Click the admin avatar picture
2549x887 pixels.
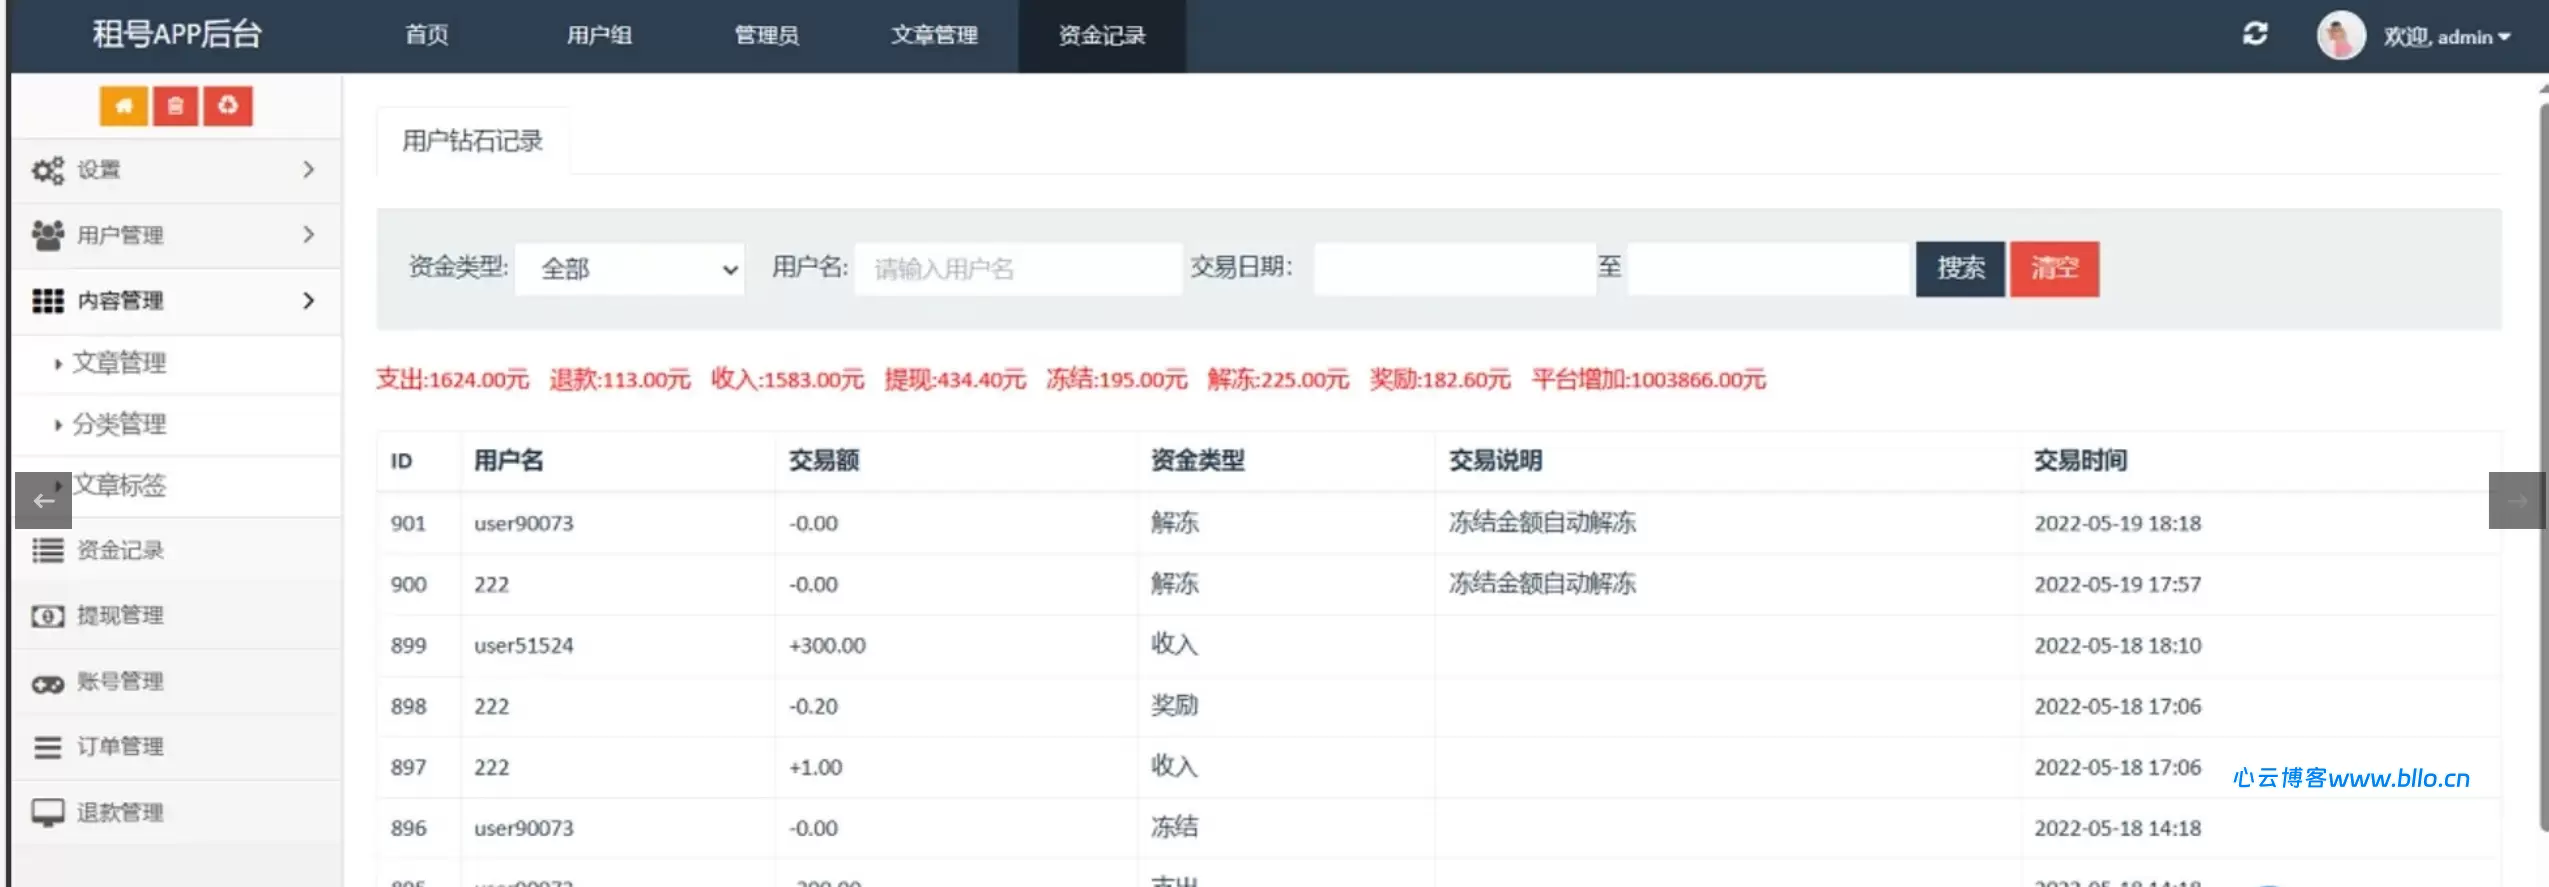(2340, 36)
